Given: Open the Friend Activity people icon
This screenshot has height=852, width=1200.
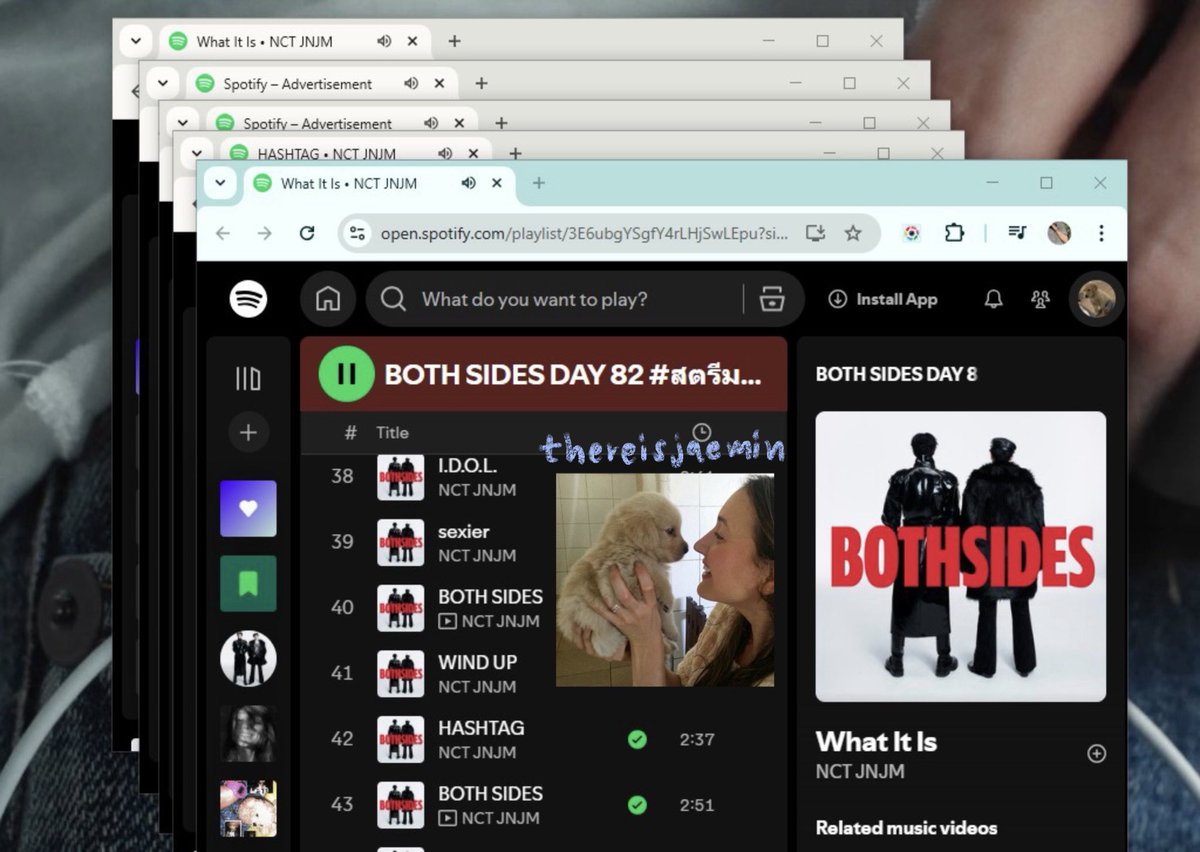Looking at the screenshot, I should coord(1041,299).
